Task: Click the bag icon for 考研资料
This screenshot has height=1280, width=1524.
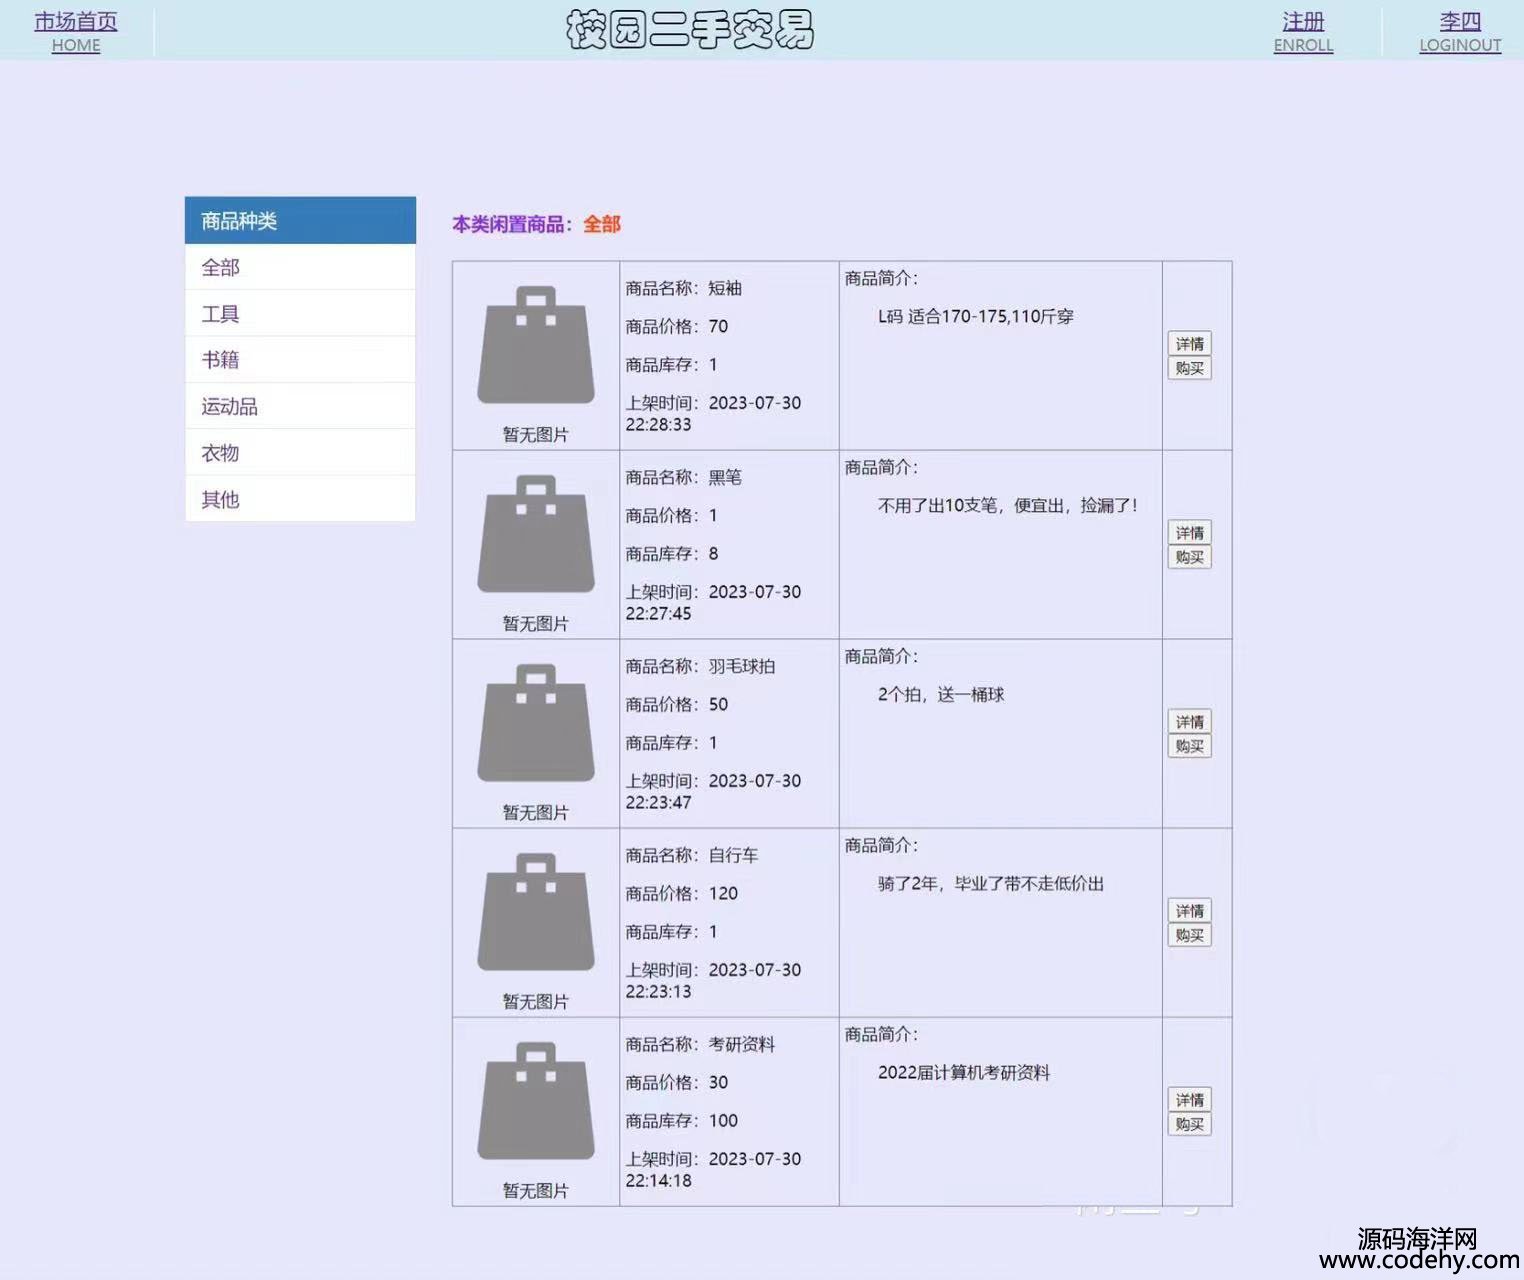Action: point(536,1101)
